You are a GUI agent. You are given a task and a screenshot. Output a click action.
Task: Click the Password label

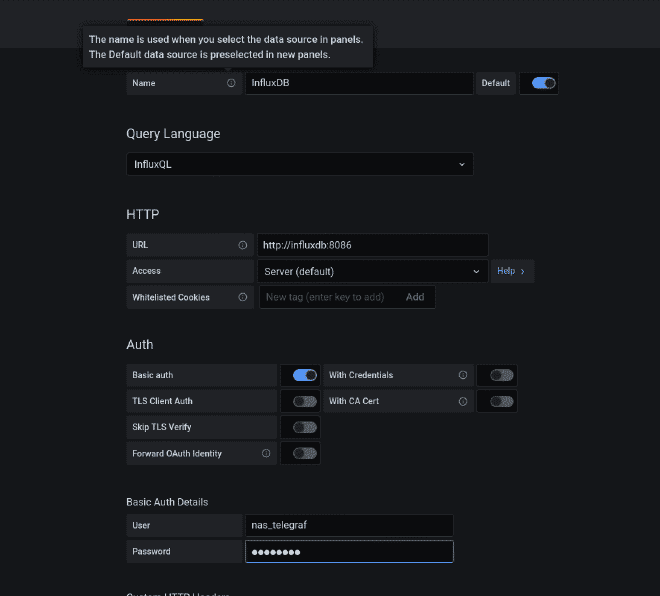pyautogui.click(x=151, y=551)
